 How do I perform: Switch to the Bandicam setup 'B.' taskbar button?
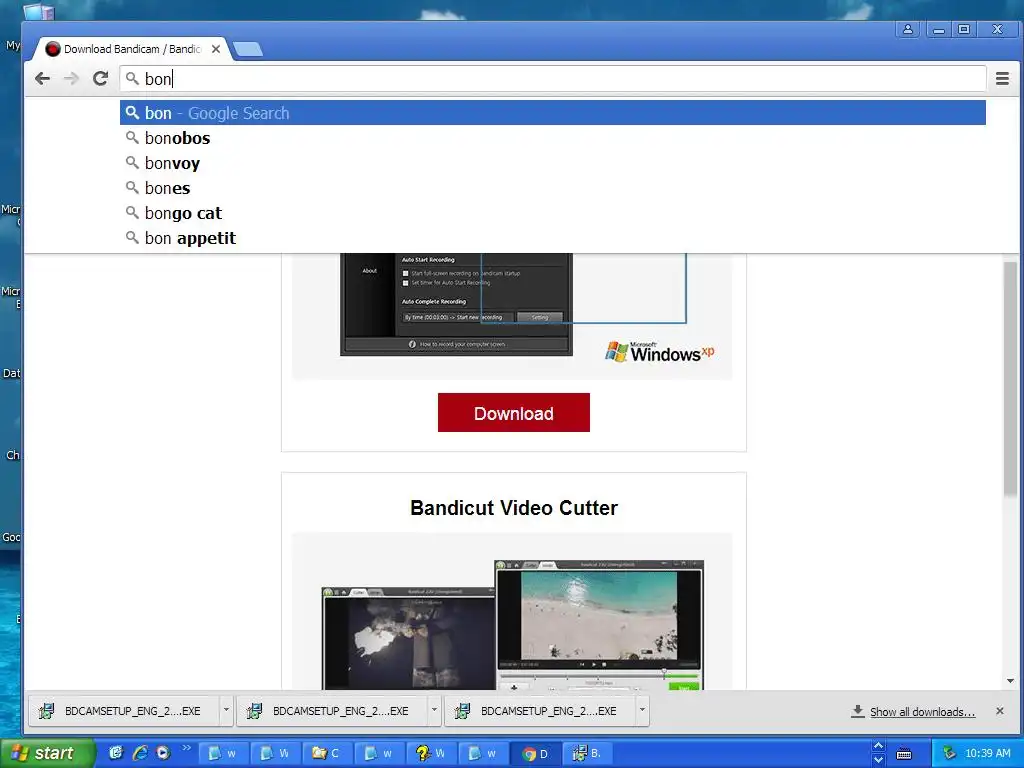pos(588,754)
